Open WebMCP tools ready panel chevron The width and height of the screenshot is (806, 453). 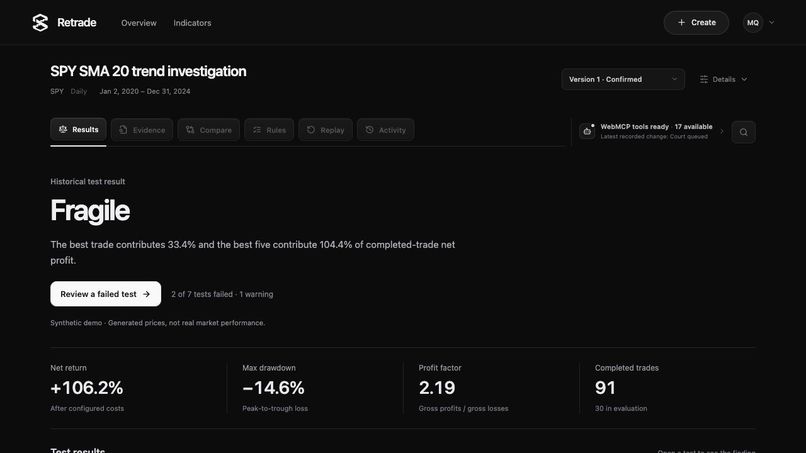(x=722, y=132)
